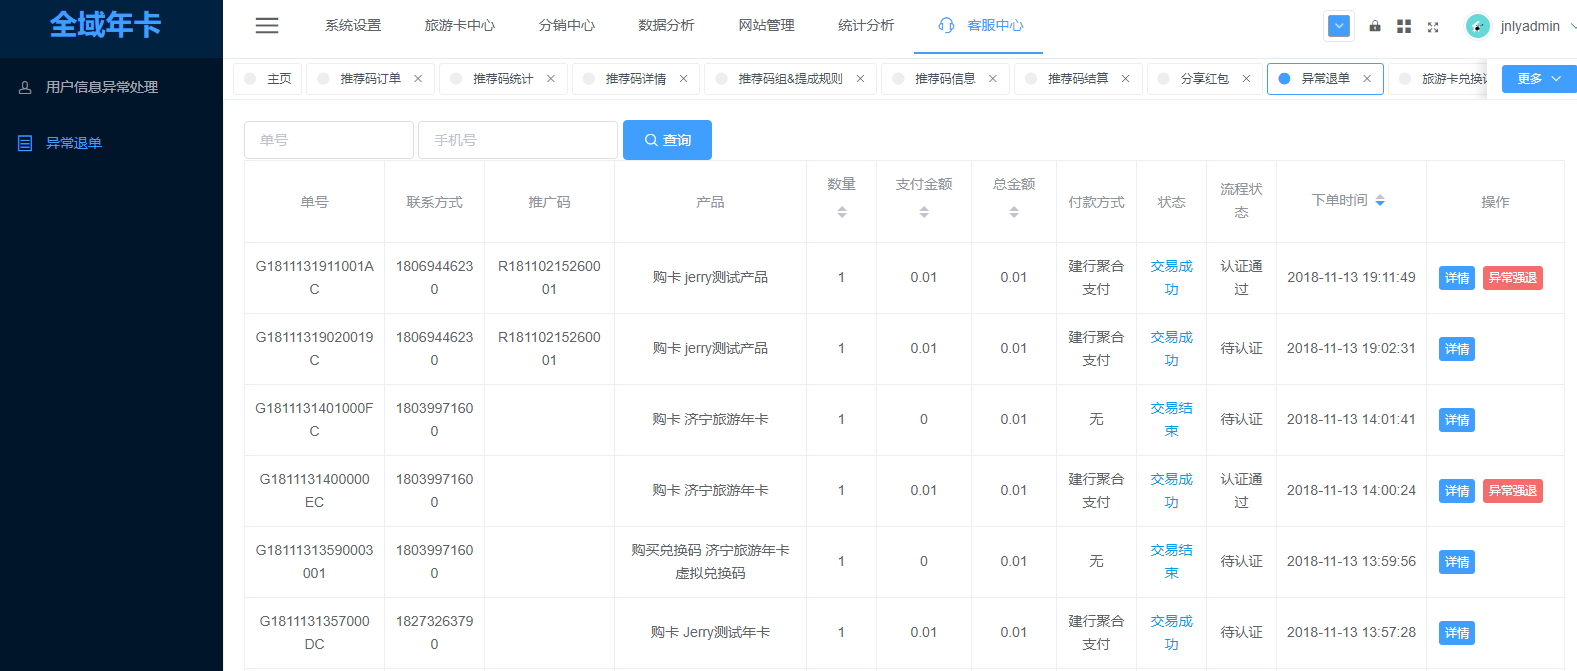Click the 单号 input field
This screenshot has height=671, width=1577.
(328, 140)
